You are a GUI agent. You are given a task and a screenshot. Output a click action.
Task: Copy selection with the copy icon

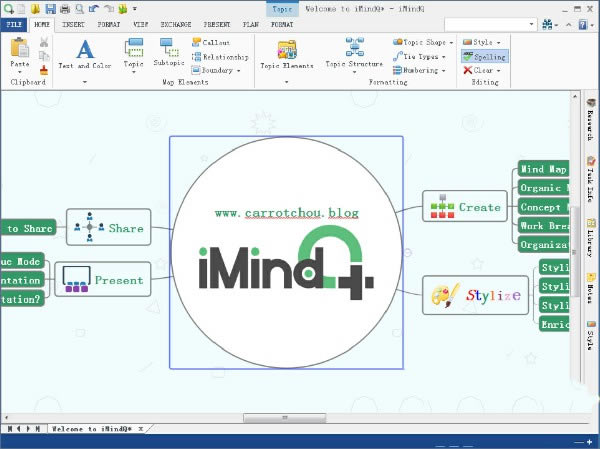click(x=44, y=56)
